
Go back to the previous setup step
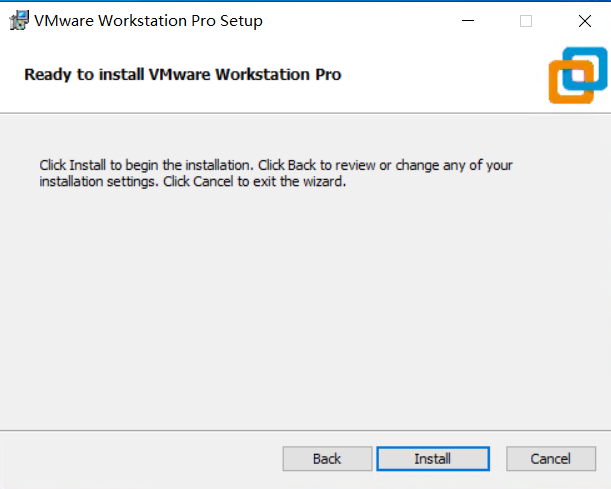point(327,459)
